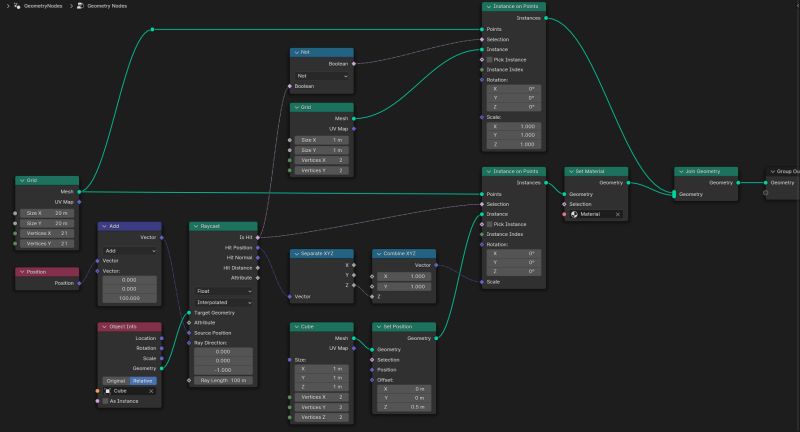
Task: Collapse the Separate XYZ node
Action: [296, 253]
